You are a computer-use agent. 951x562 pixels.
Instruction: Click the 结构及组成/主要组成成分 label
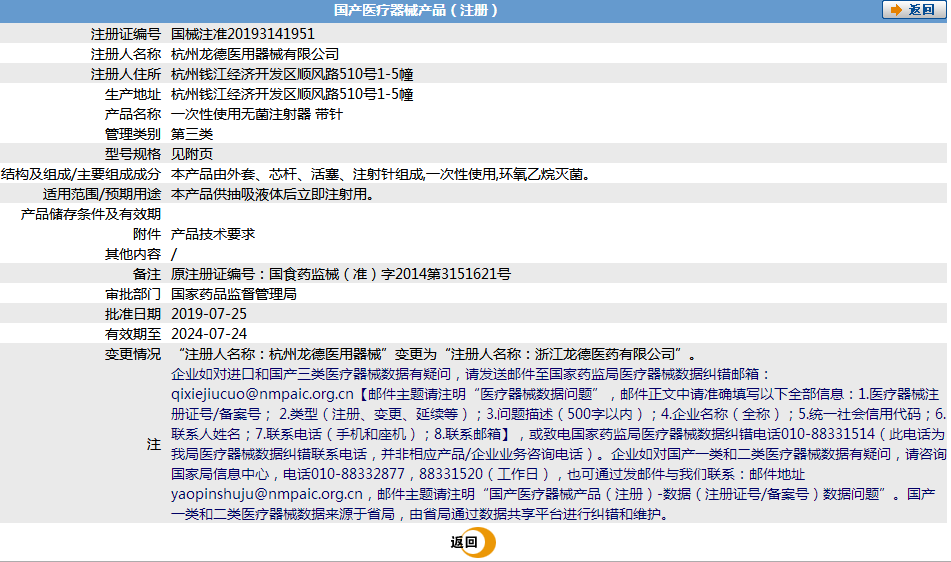[81, 174]
